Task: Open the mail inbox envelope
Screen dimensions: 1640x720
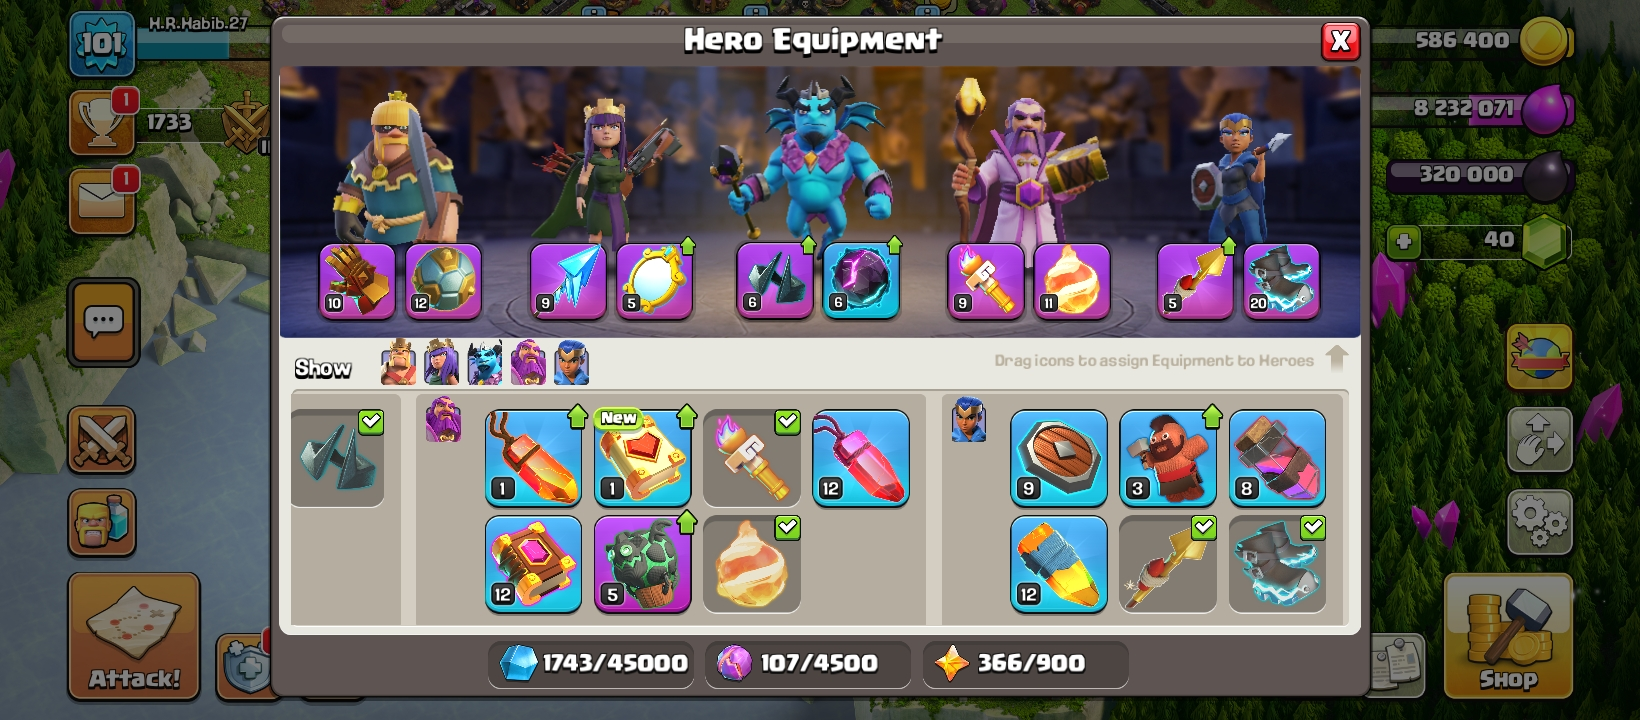Action: pos(102,202)
